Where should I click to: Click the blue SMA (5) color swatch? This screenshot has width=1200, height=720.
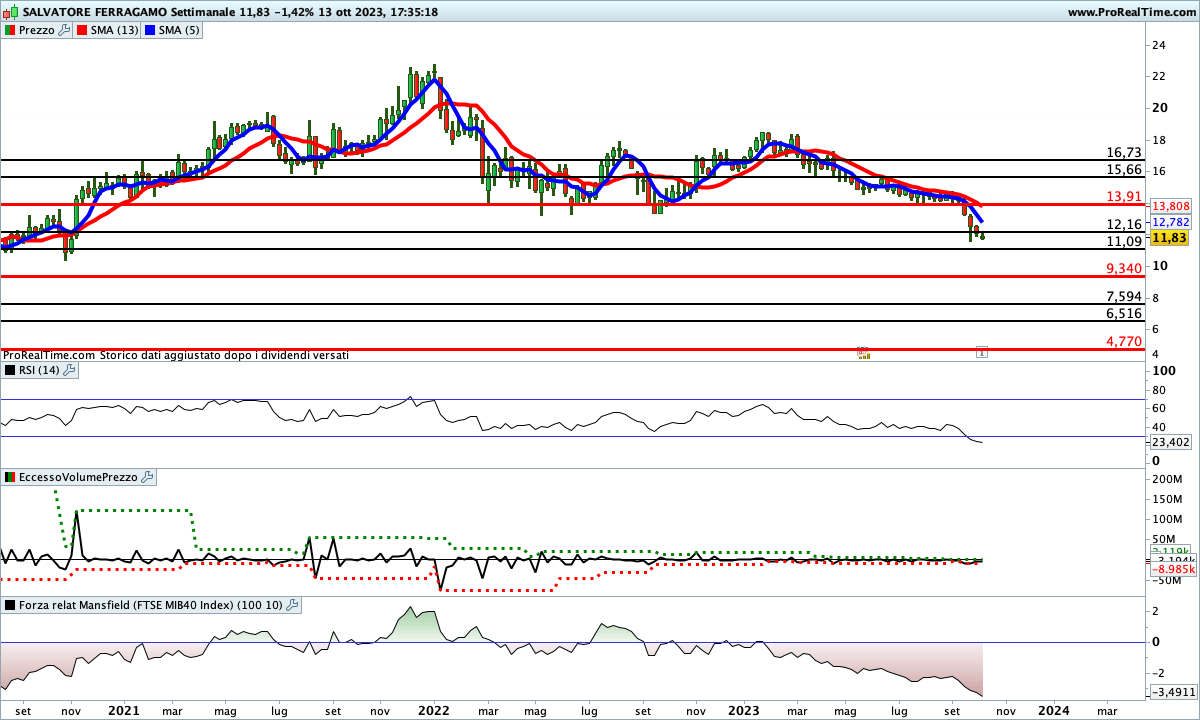tap(151, 30)
